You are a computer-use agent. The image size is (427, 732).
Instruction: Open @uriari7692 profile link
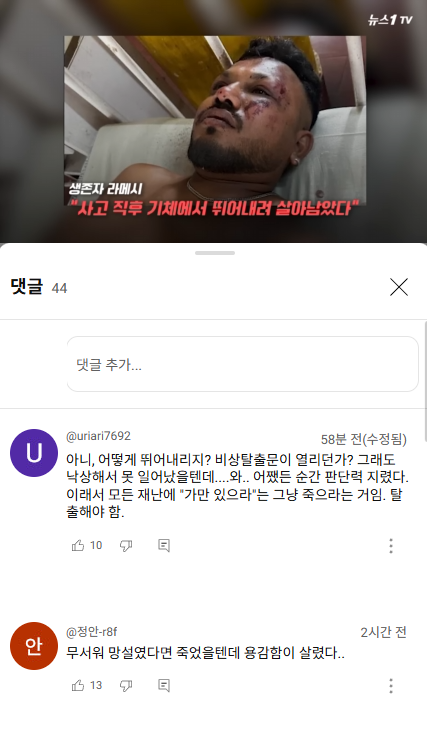click(98, 436)
